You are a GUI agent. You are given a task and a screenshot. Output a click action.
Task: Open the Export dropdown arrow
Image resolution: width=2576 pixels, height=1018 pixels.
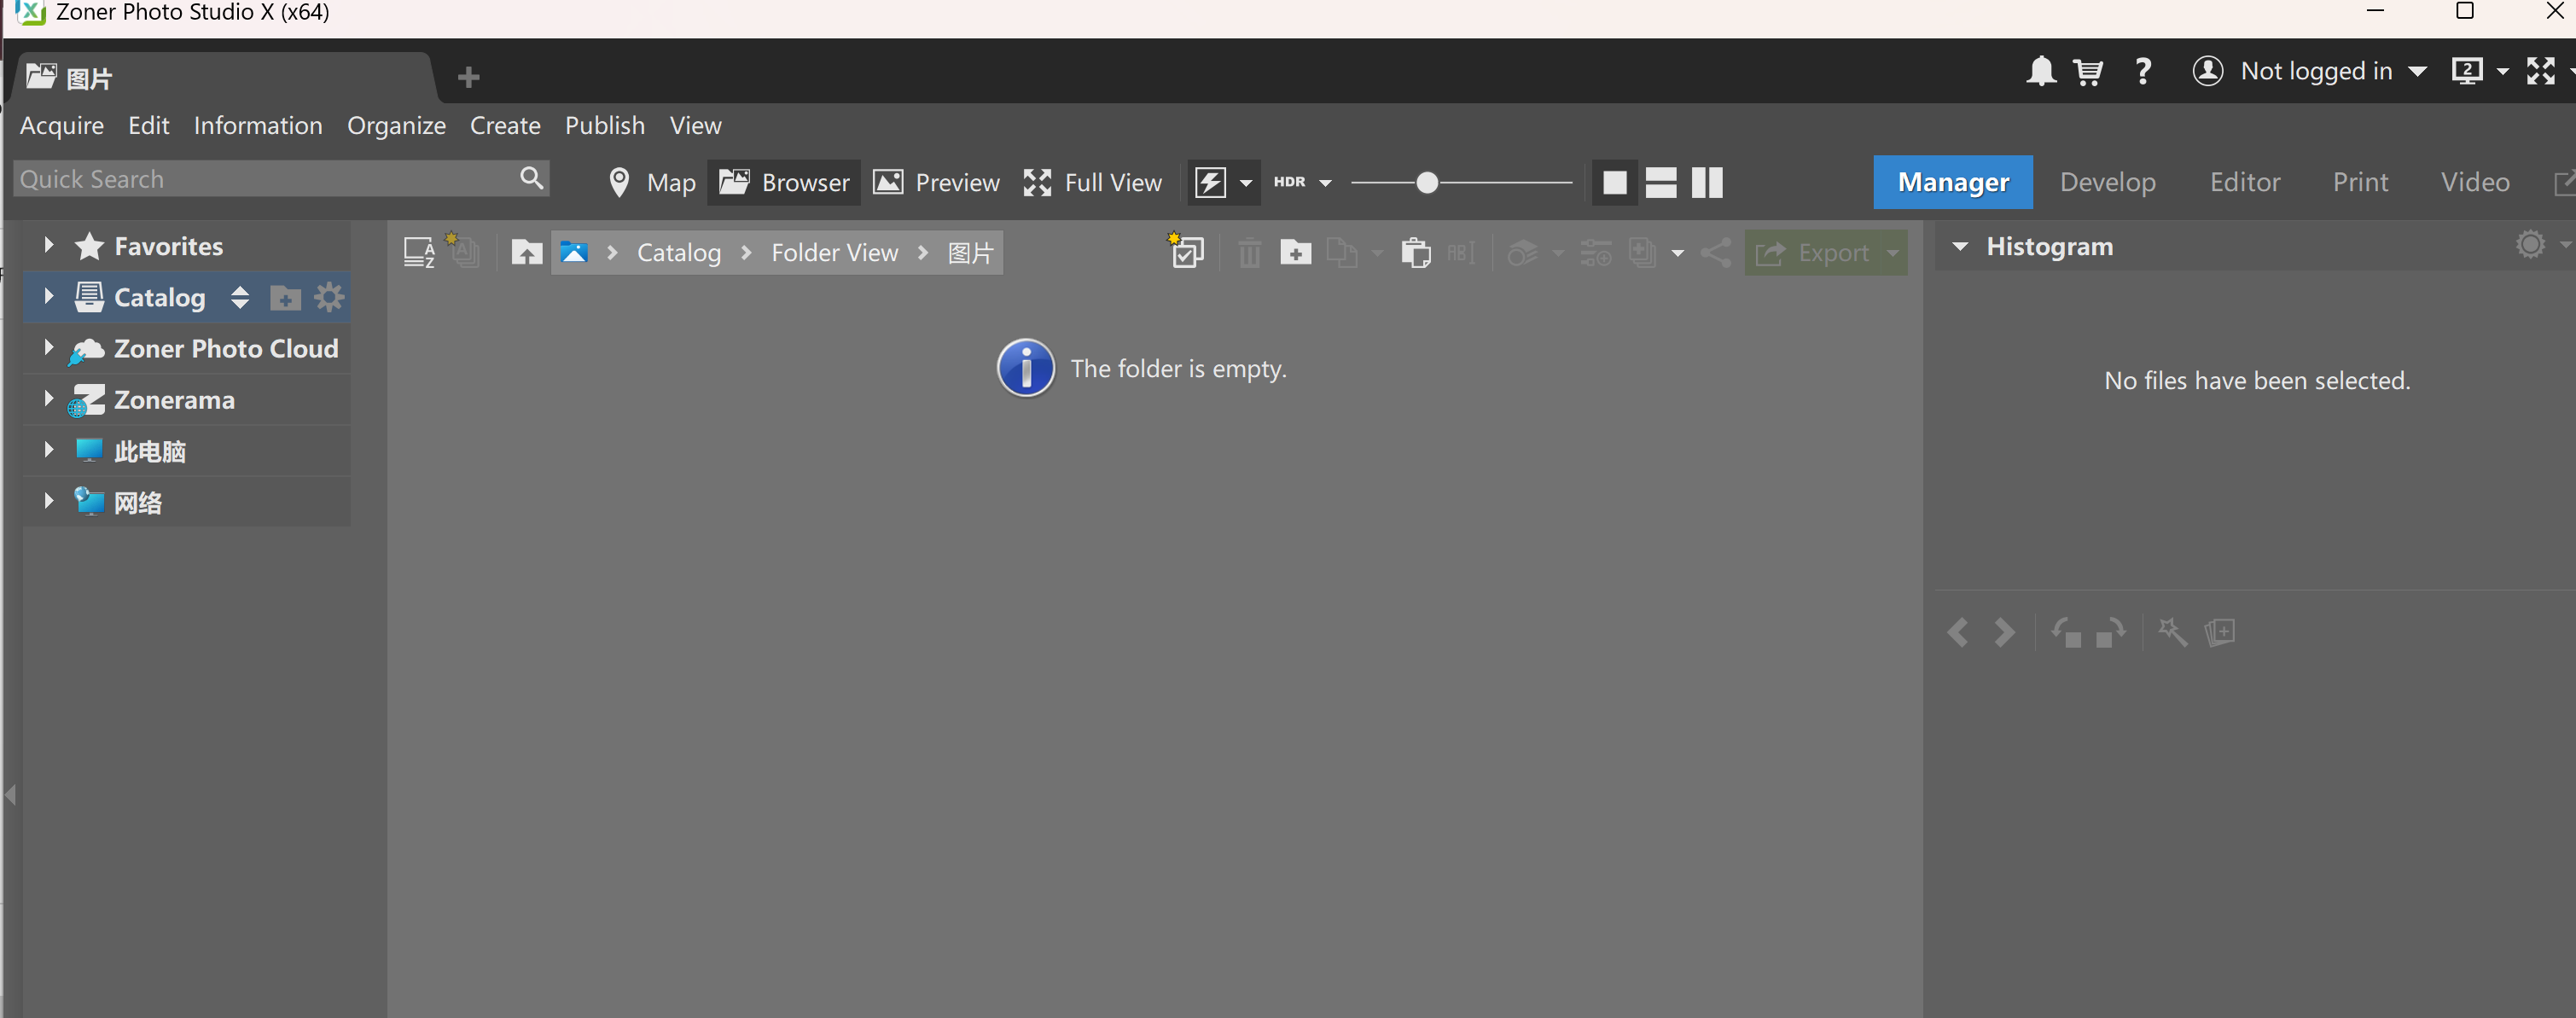tap(1892, 253)
